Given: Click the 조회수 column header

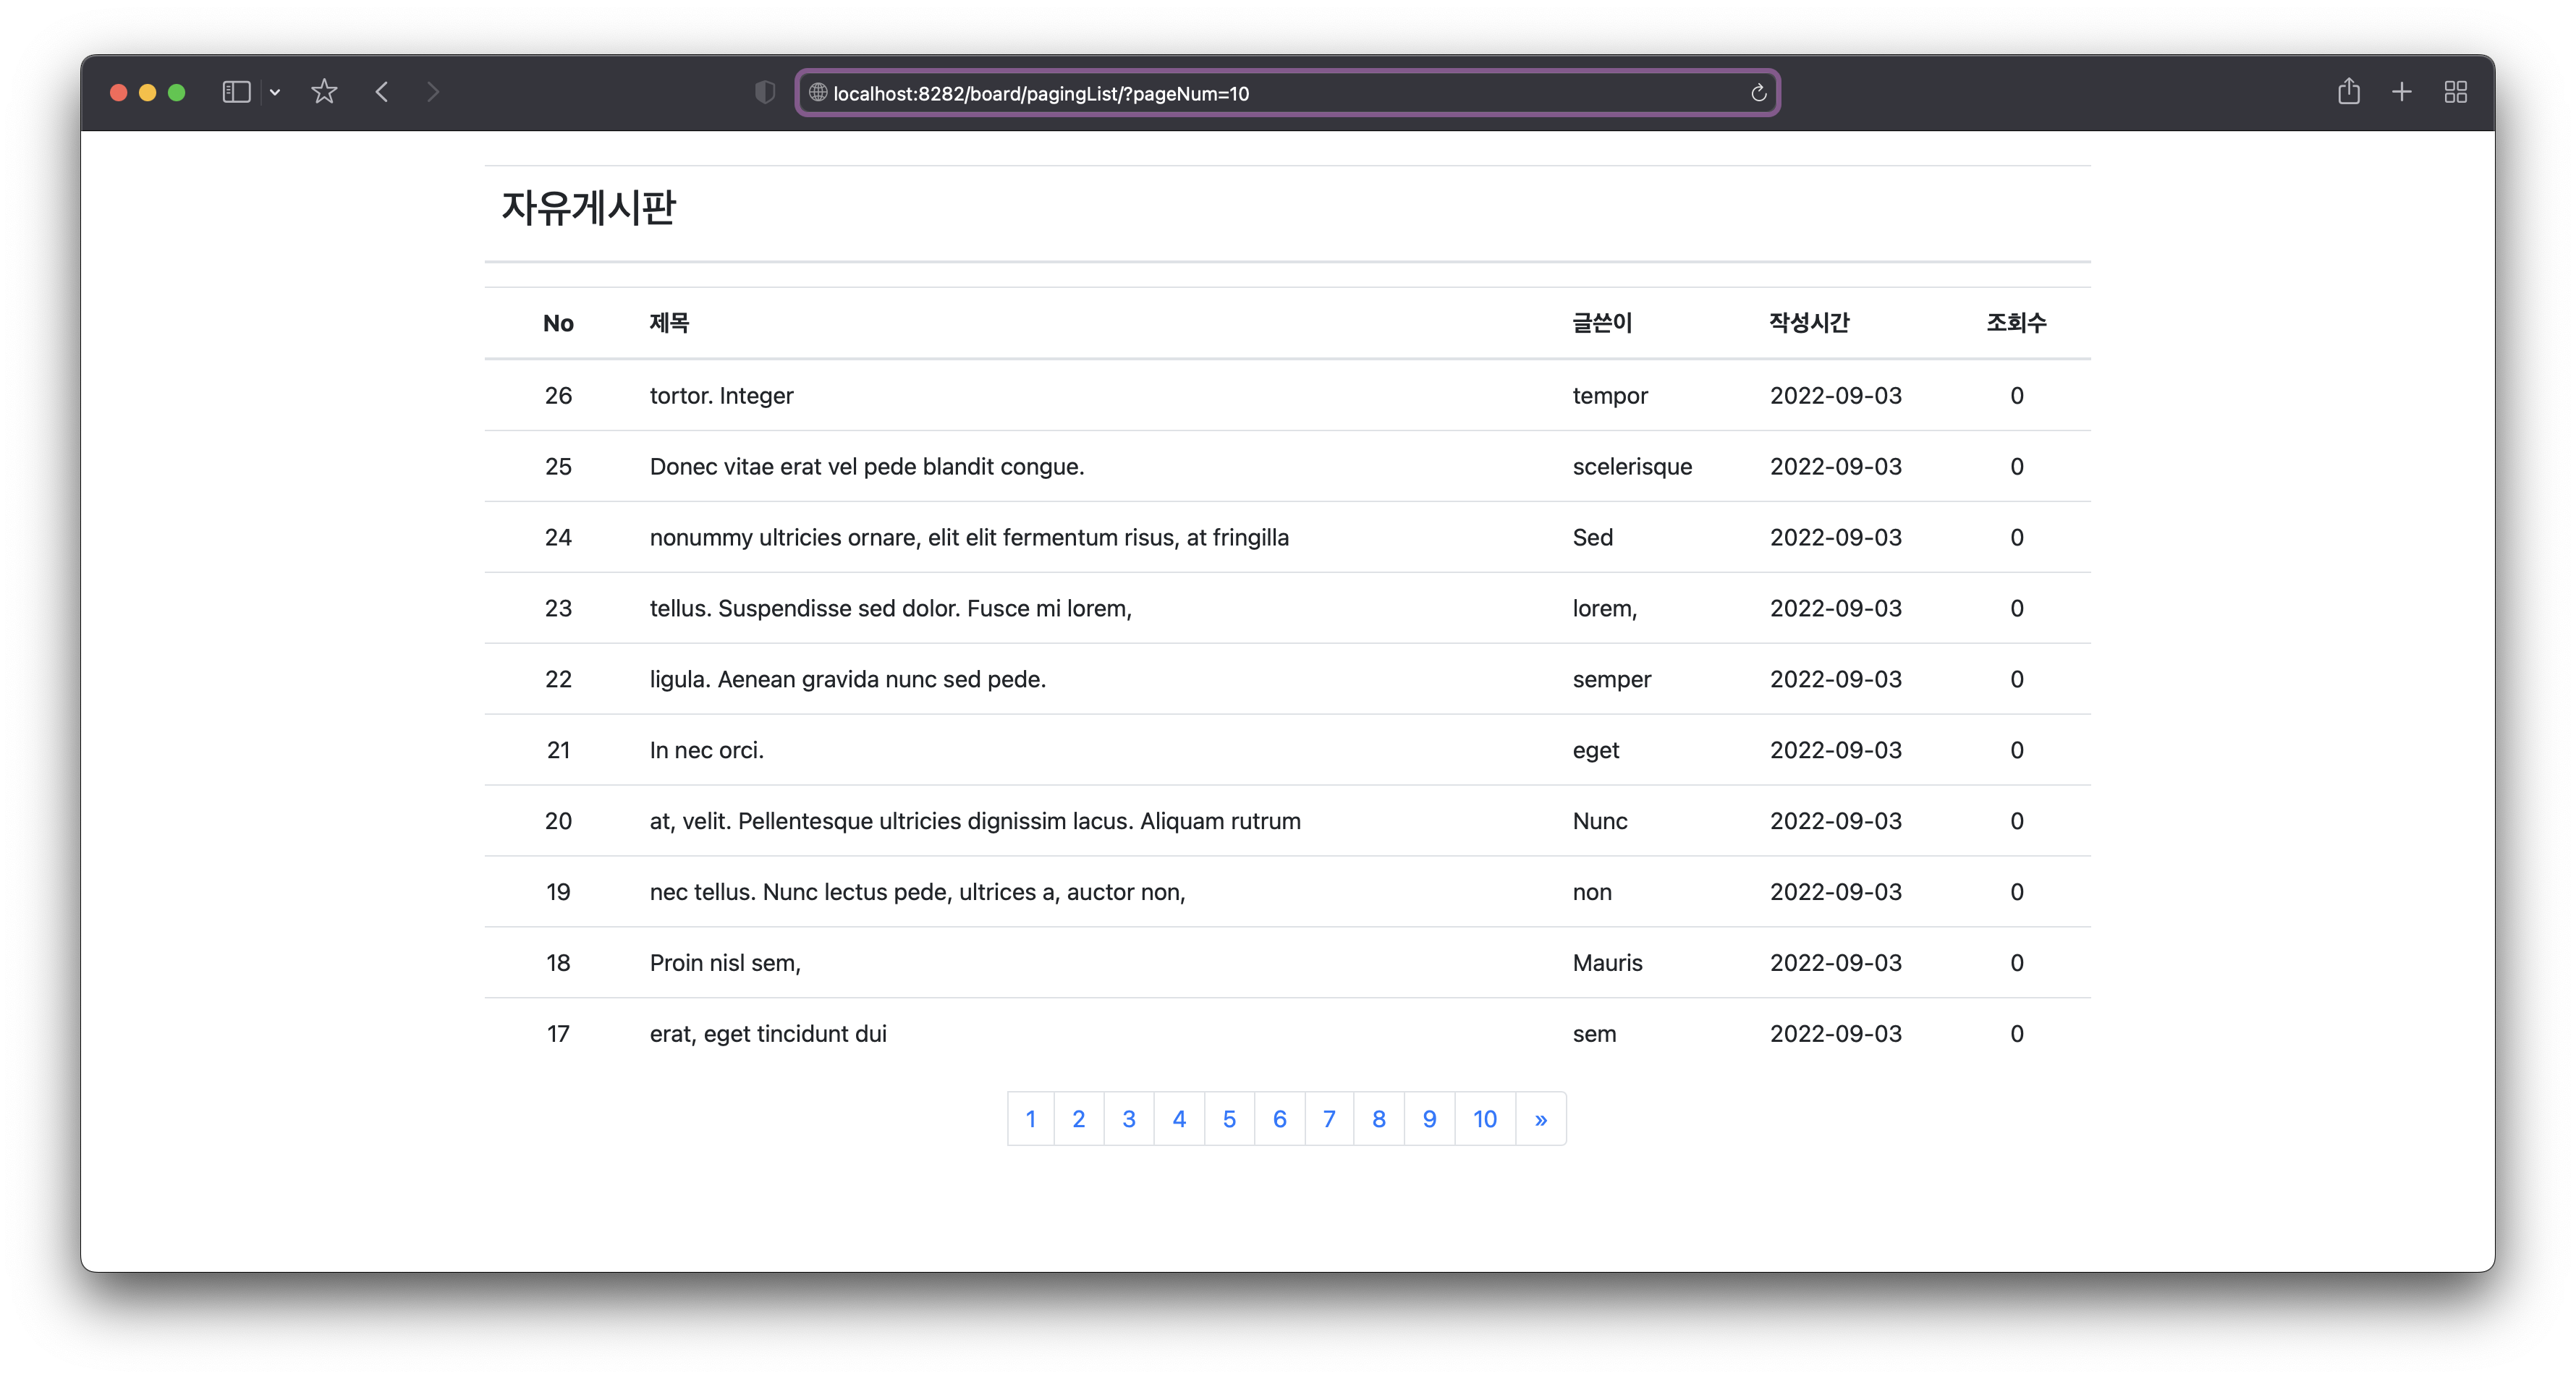Looking at the screenshot, I should point(2016,323).
